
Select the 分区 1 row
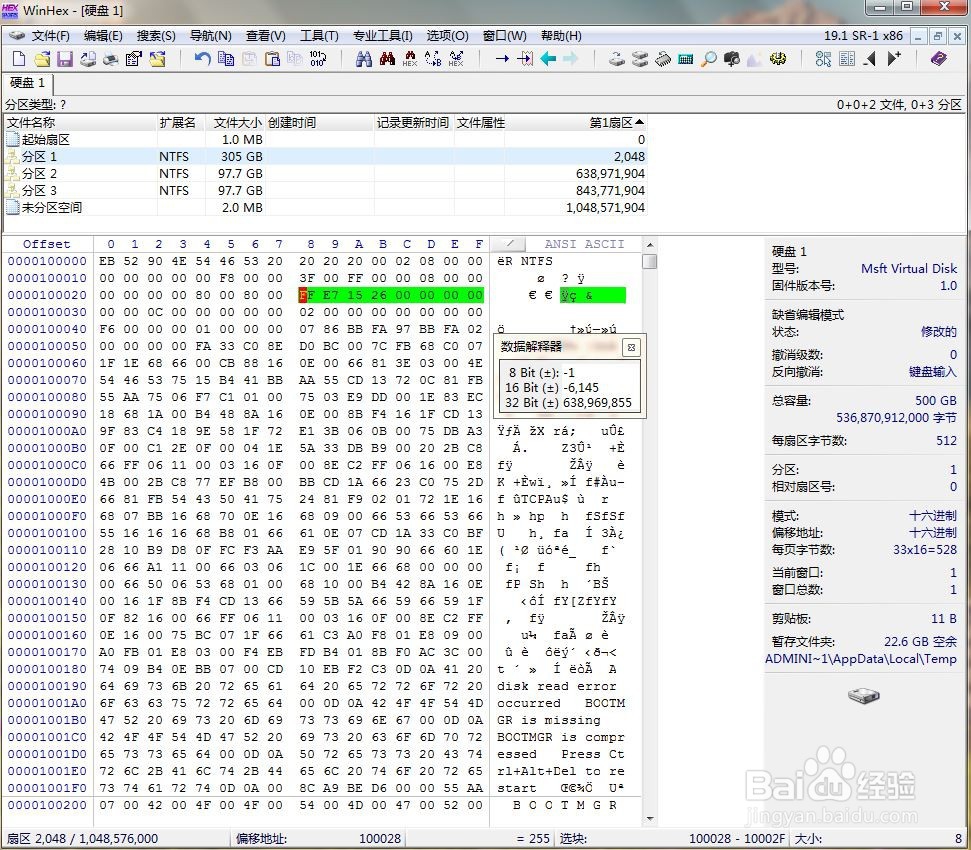(x=326, y=157)
